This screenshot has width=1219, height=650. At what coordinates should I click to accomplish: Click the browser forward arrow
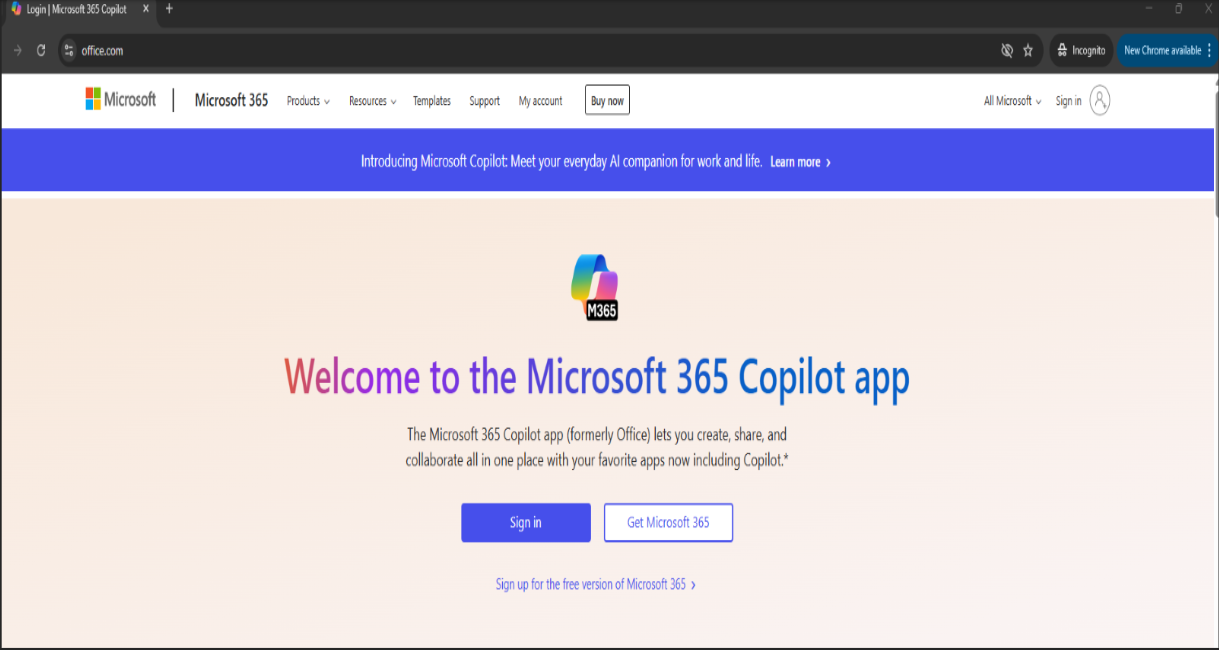17,50
